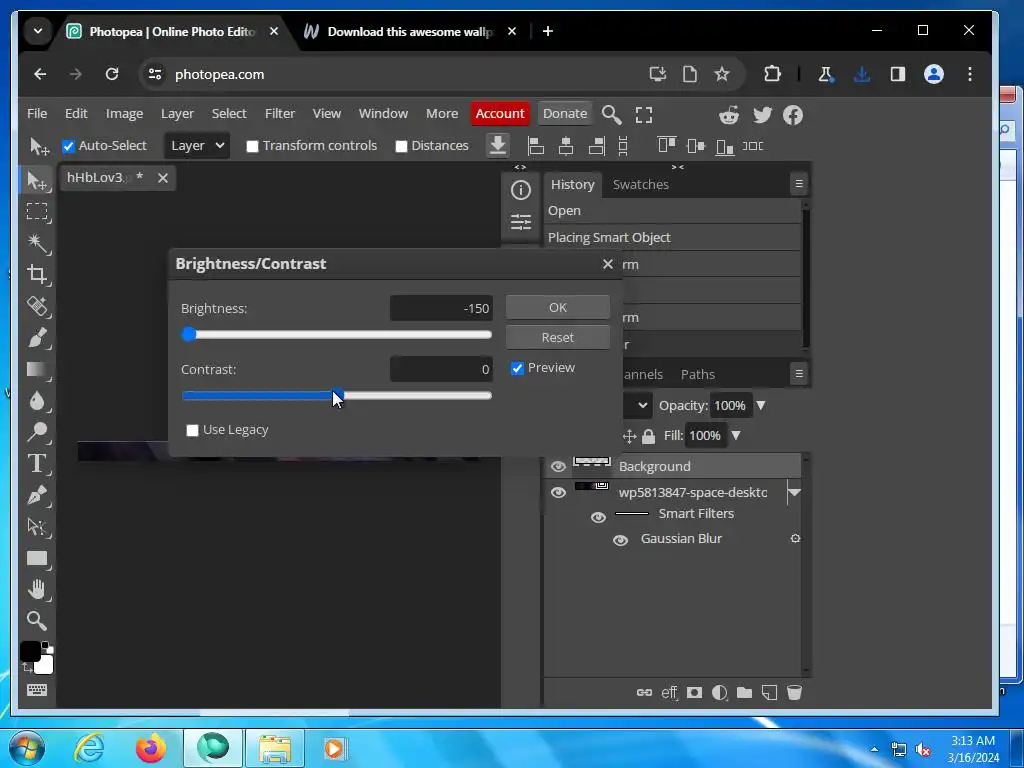
Task: Select the Crop tool
Action: (x=37, y=274)
